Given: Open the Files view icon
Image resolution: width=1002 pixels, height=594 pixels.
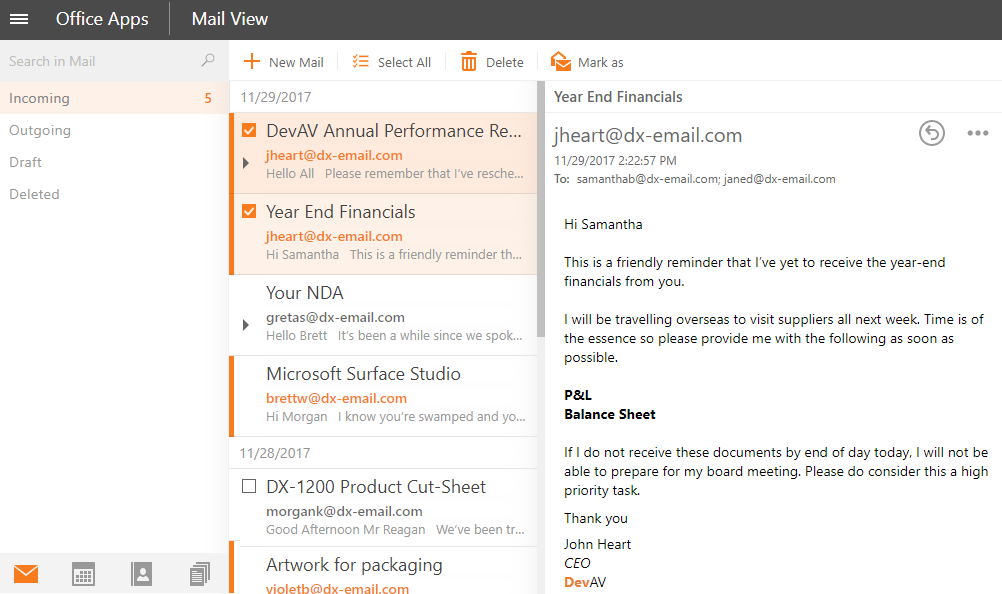Looking at the screenshot, I should pyautogui.click(x=200, y=574).
